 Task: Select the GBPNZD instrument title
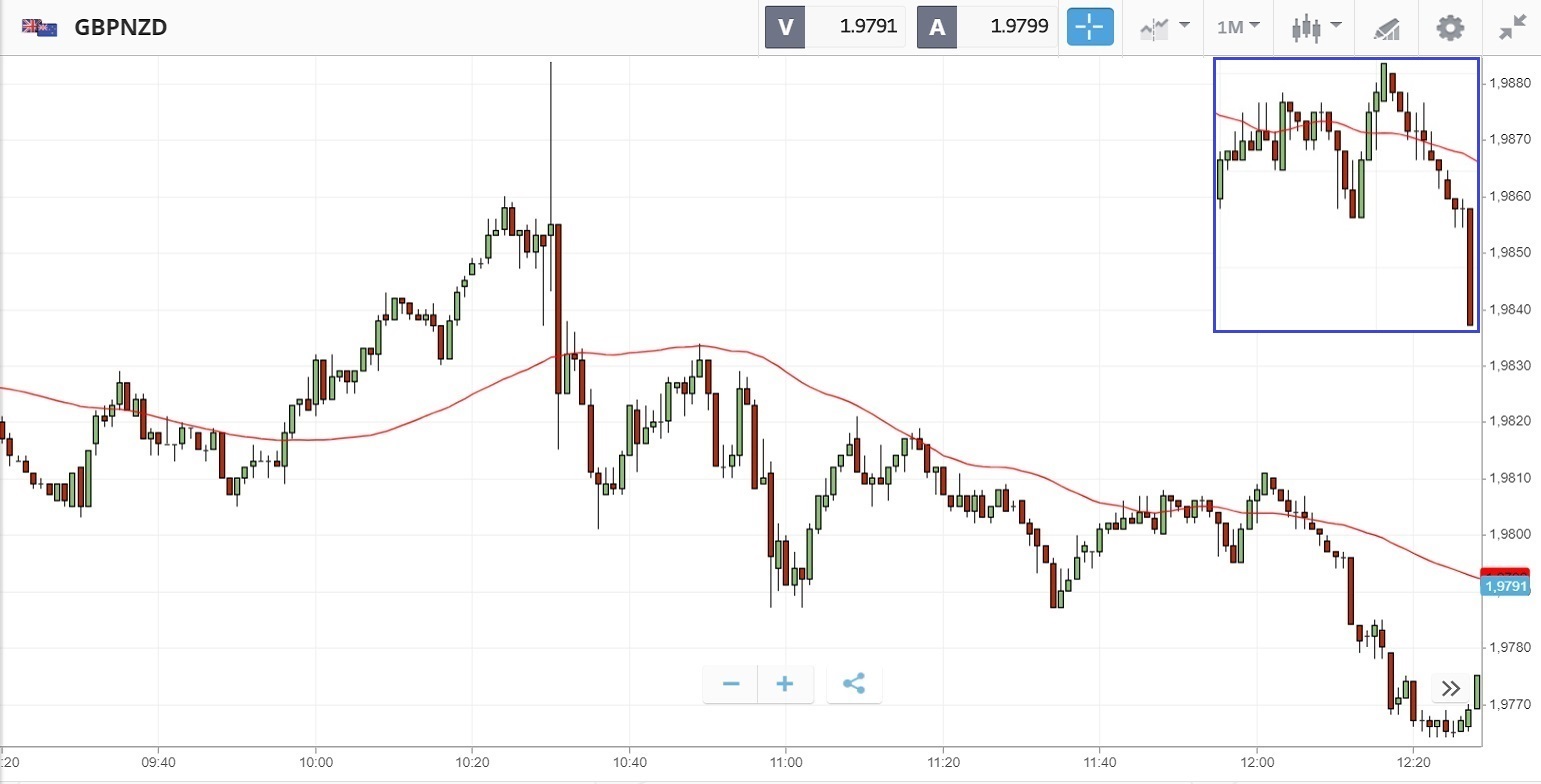pos(120,27)
